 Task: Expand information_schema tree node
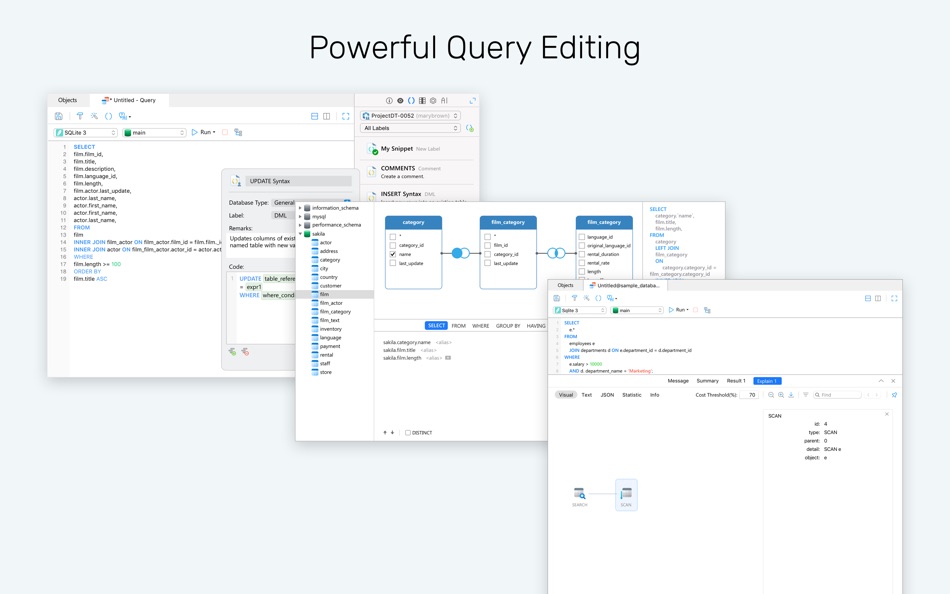(x=300, y=208)
